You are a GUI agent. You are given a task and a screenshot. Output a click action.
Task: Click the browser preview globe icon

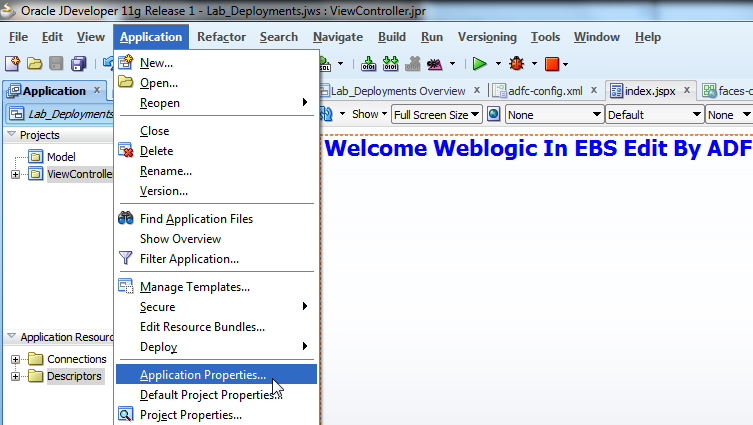pos(493,114)
